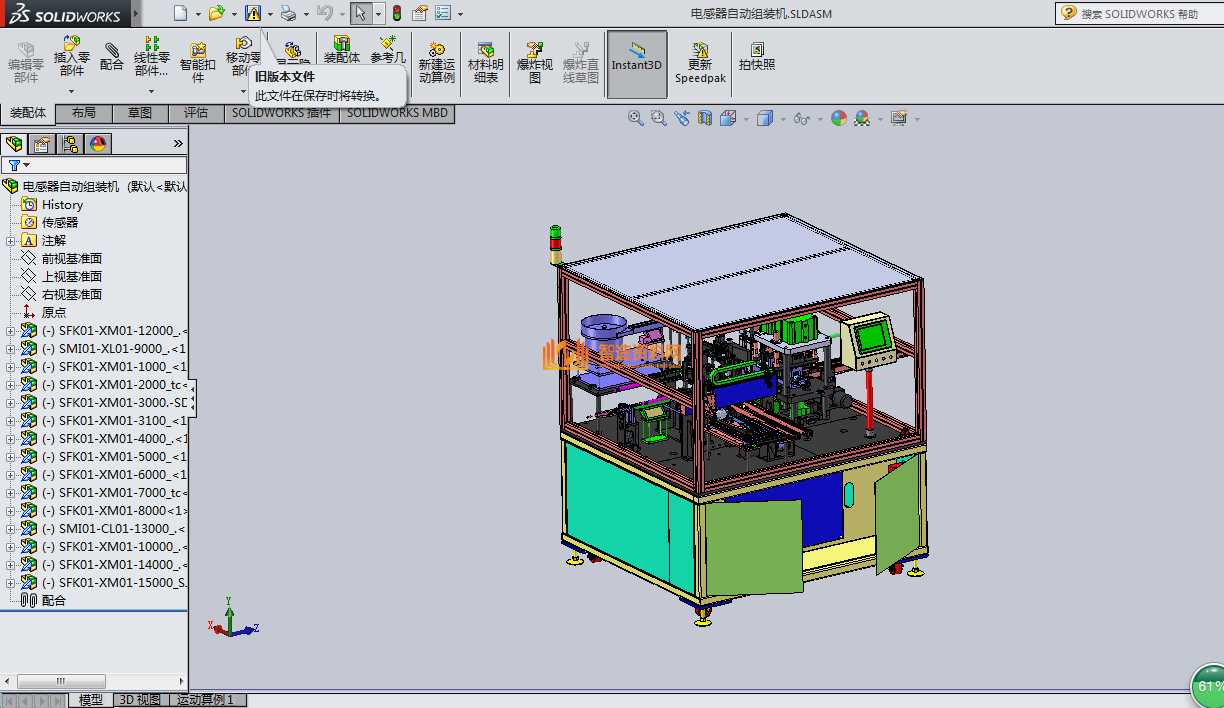Click the Previous View icon

[x=682, y=118]
